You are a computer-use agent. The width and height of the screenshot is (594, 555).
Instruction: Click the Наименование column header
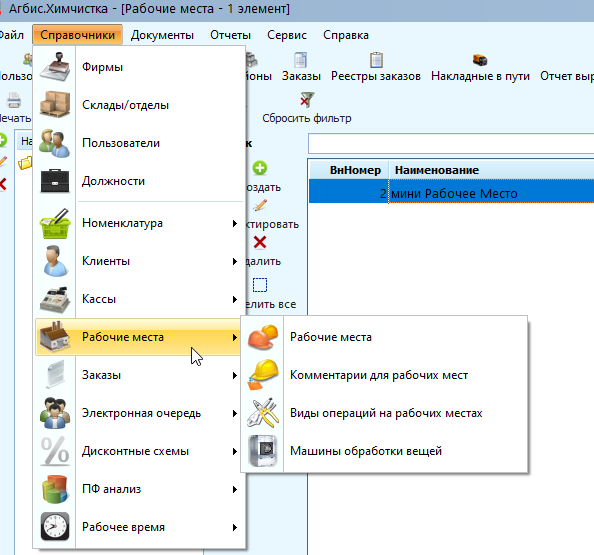click(491, 170)
